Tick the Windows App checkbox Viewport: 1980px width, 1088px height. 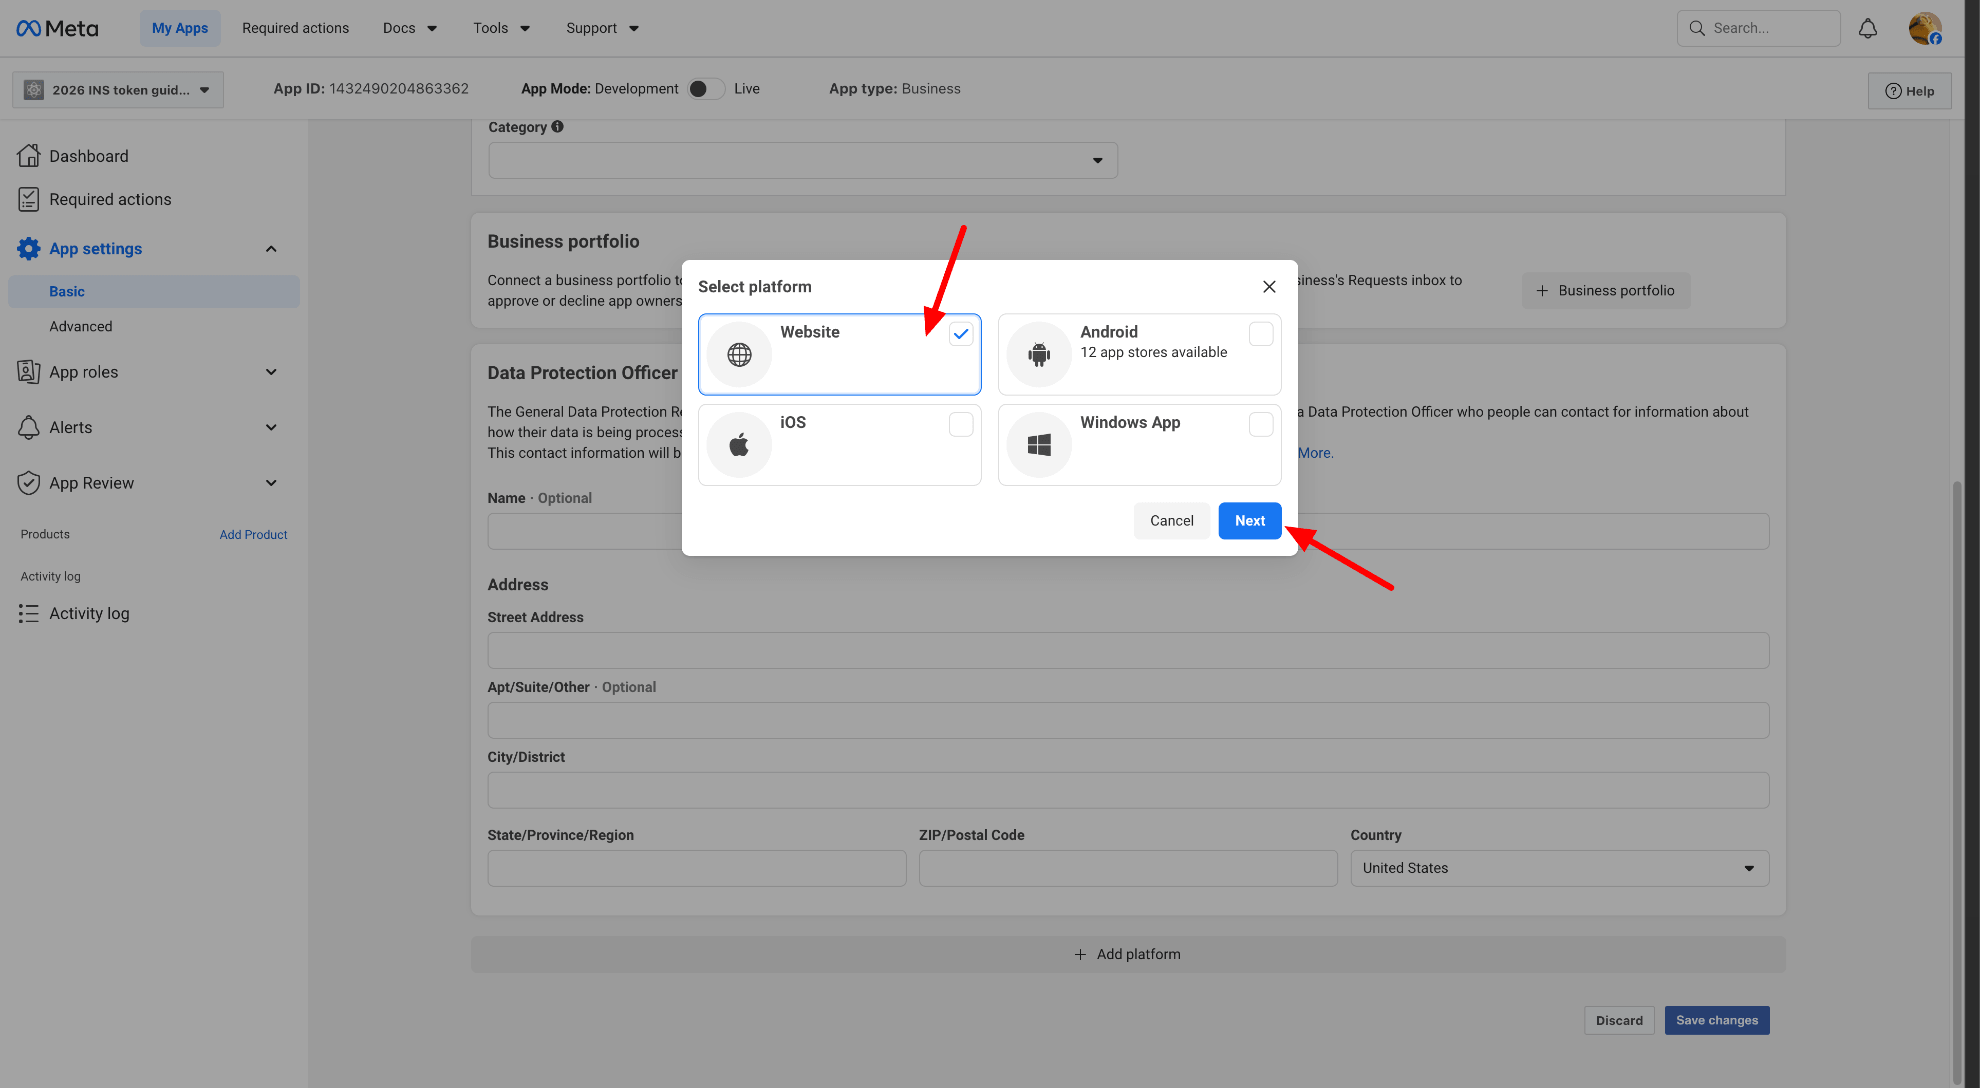1261,424
